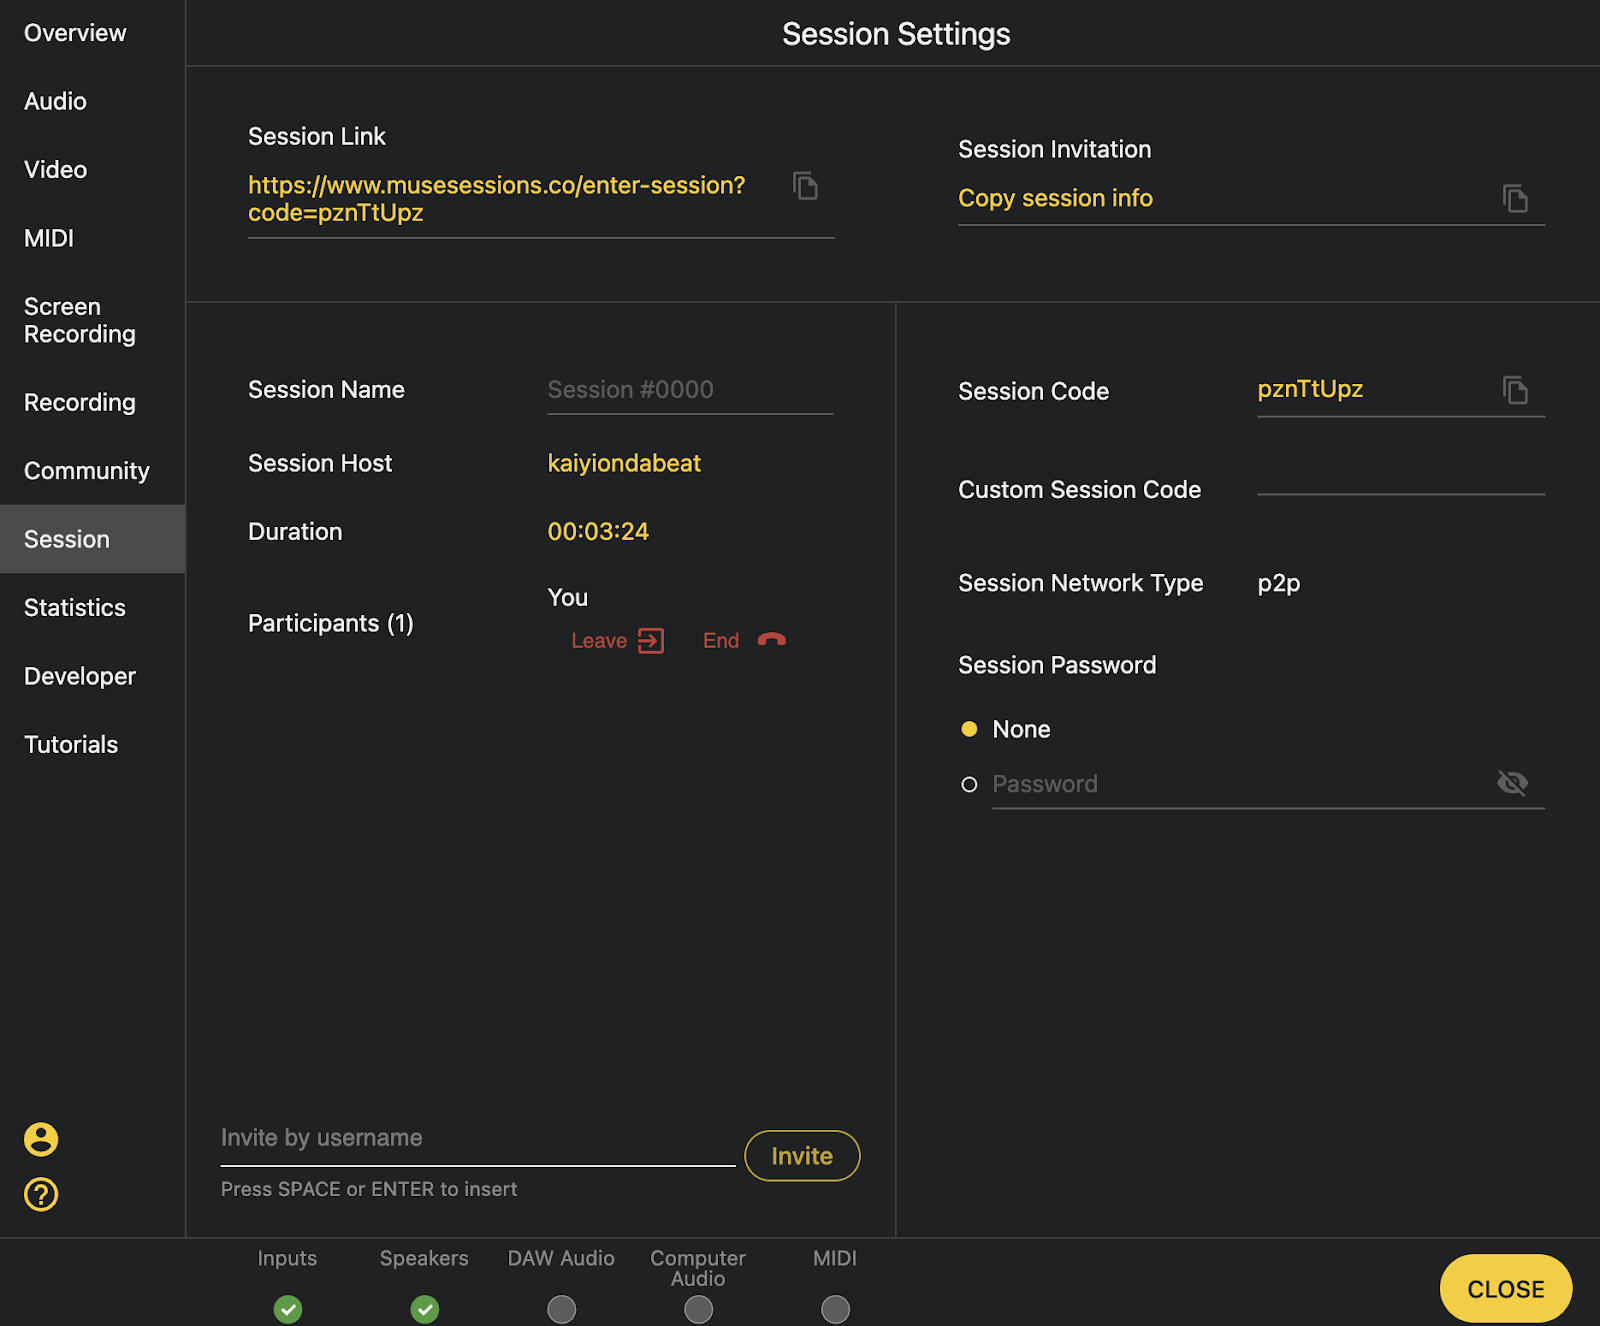The width and height of the screenshot is (1600, 1326).
Task: Open the help question mark icon
Action: (41, 1194)
